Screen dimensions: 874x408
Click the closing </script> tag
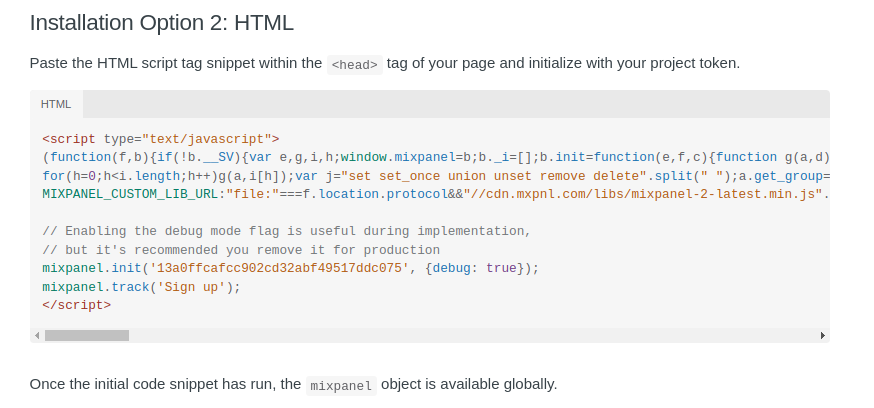[x=77, y=305]
